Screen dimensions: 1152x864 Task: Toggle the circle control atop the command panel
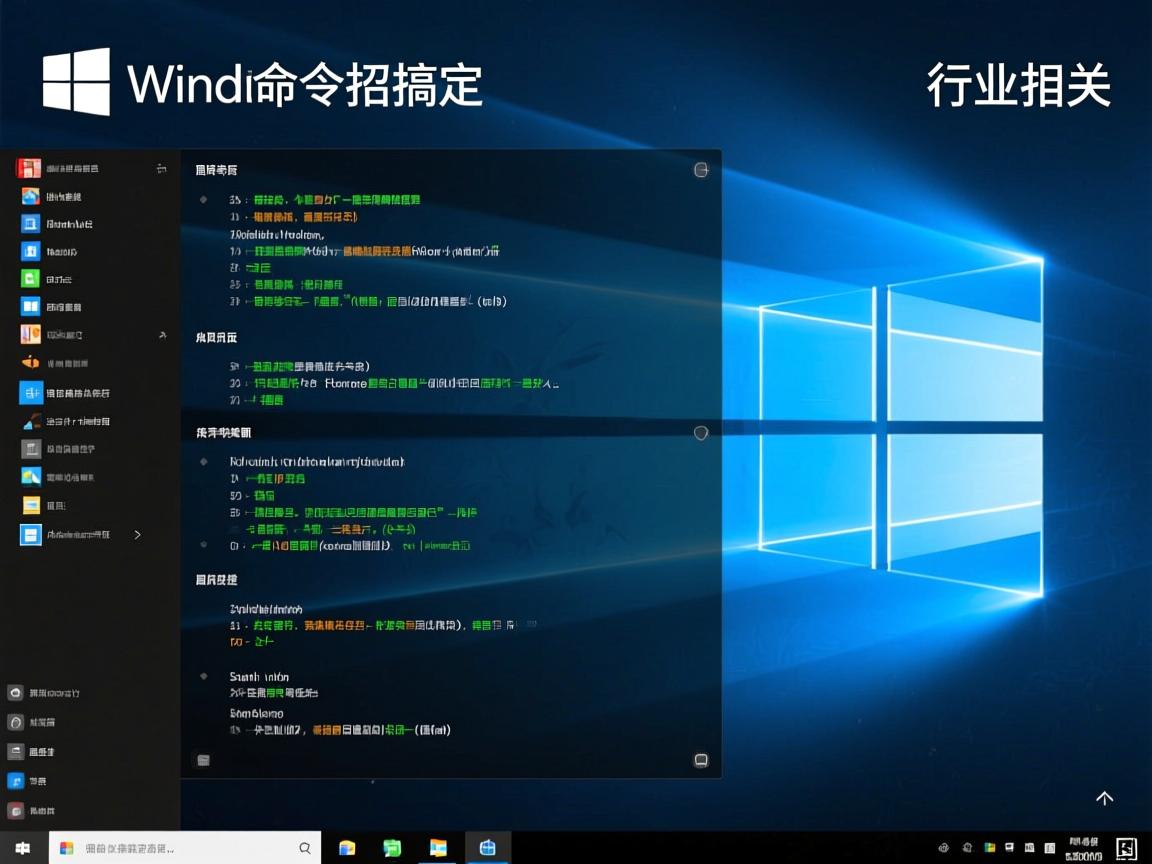click(x=700, y=169)
